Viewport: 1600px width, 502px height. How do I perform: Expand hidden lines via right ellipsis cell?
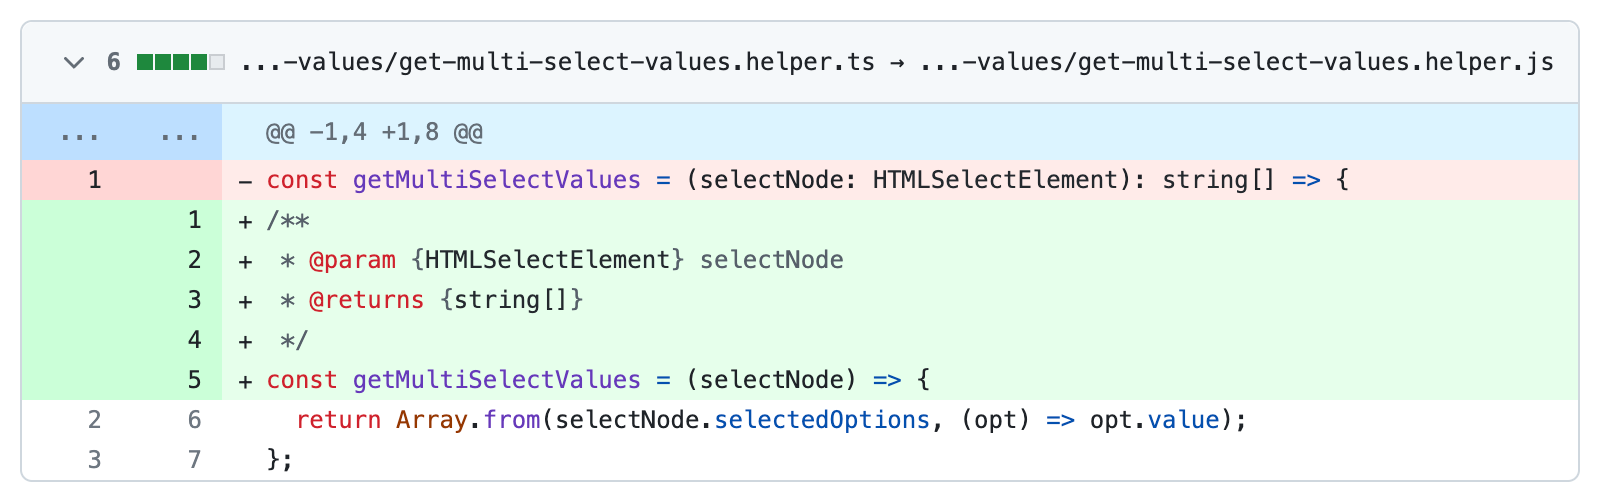click(x=179, y=132)
